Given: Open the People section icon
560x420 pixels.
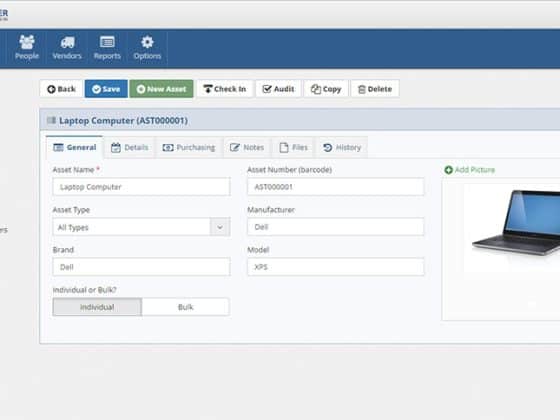Looking at the screenshot, I should coord(27,48).
